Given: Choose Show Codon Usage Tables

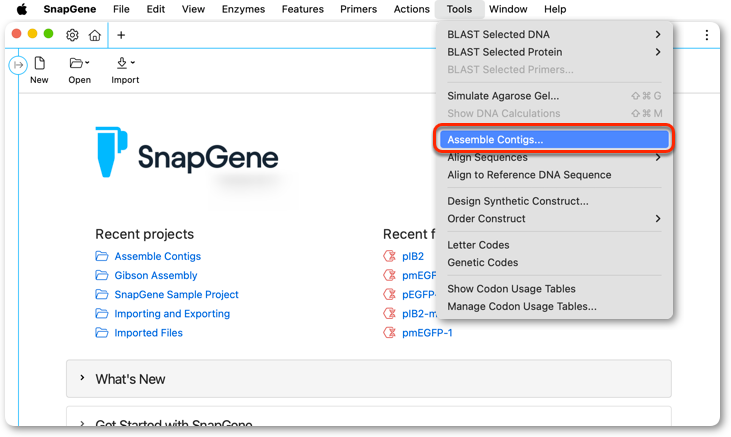Looking at the screenshot, I should pyautogui.click(x=554, y=289).
